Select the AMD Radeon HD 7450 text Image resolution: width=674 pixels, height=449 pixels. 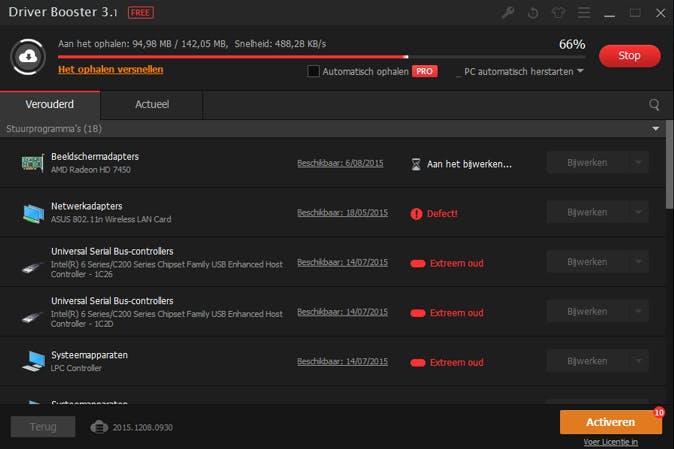[91, 170]
